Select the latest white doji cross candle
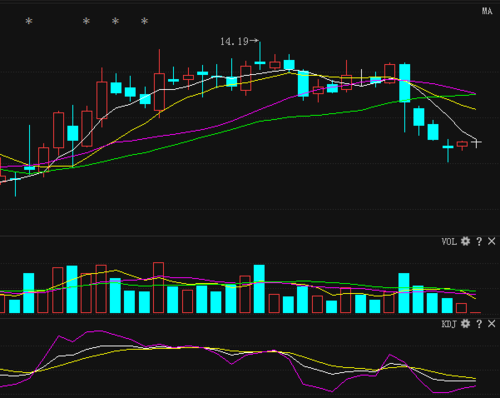 pos(476,143)
